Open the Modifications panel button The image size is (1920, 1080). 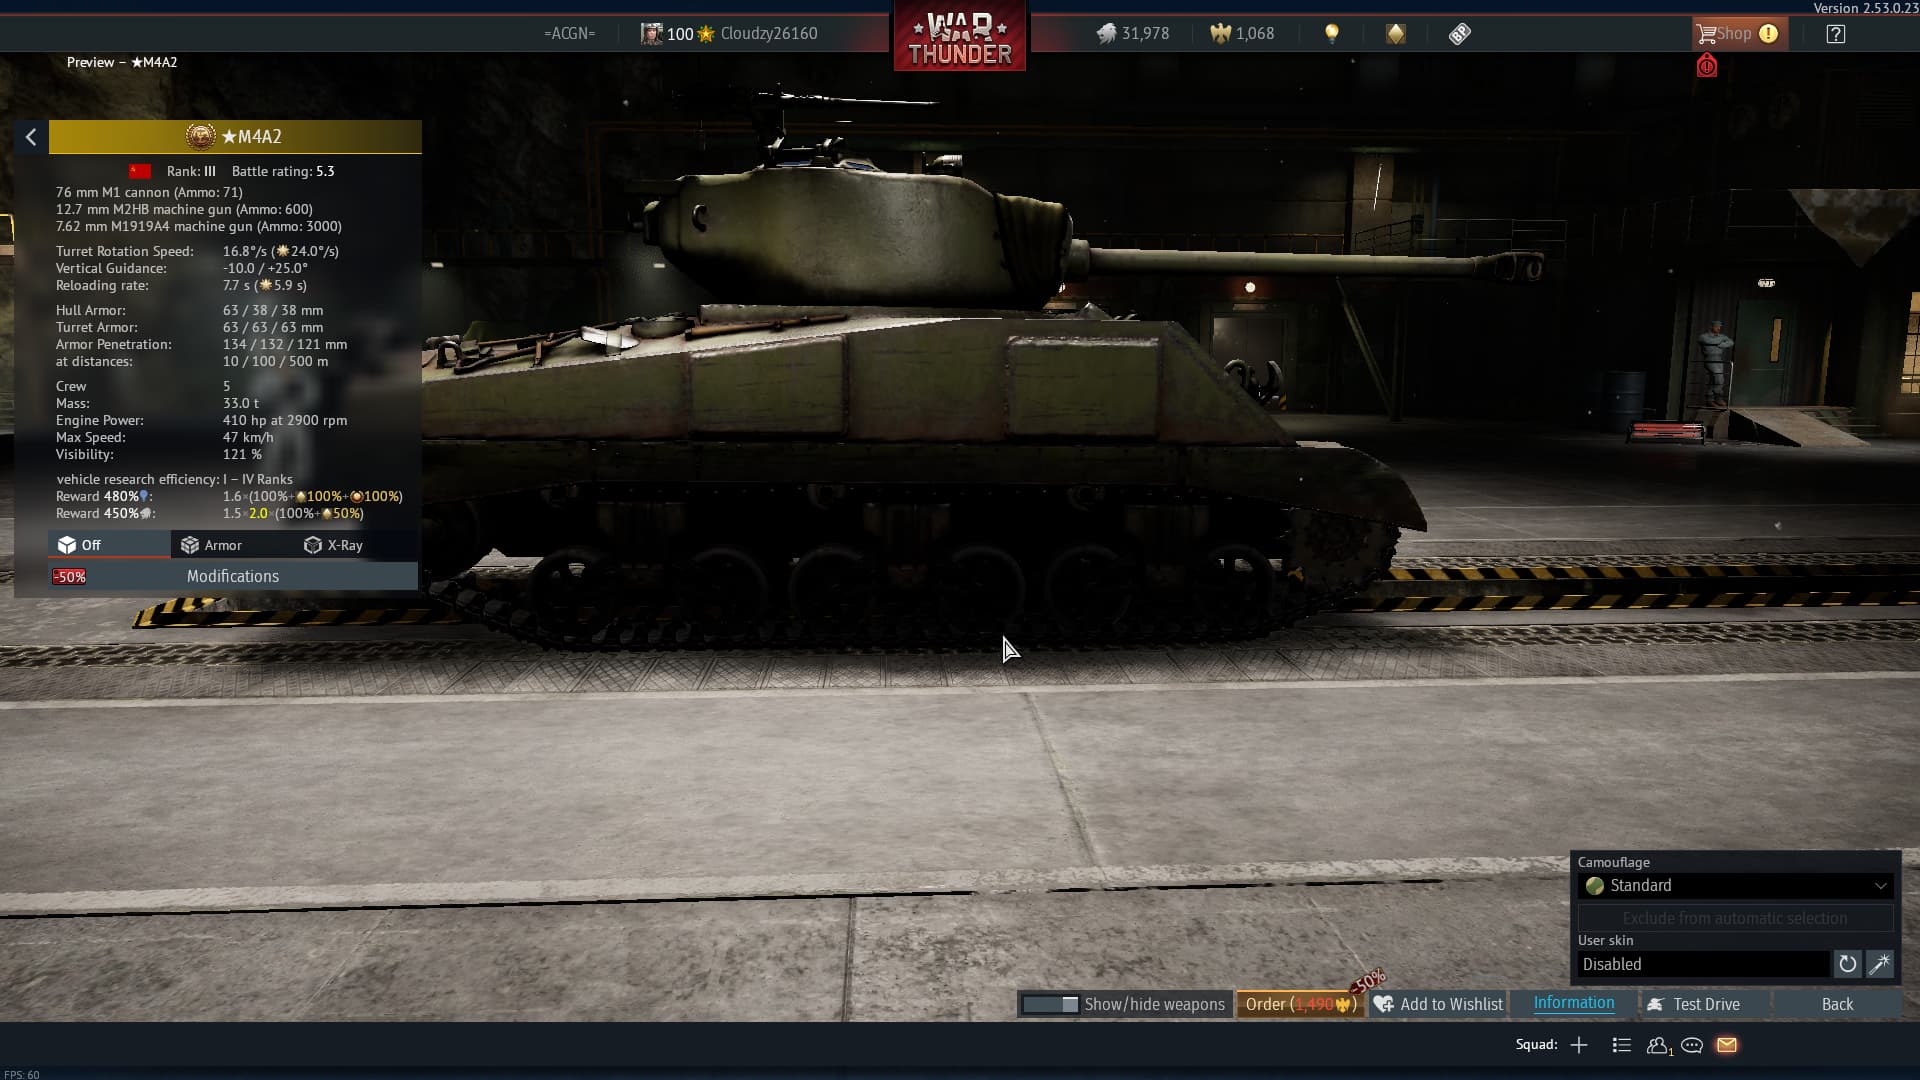[233, 576]
